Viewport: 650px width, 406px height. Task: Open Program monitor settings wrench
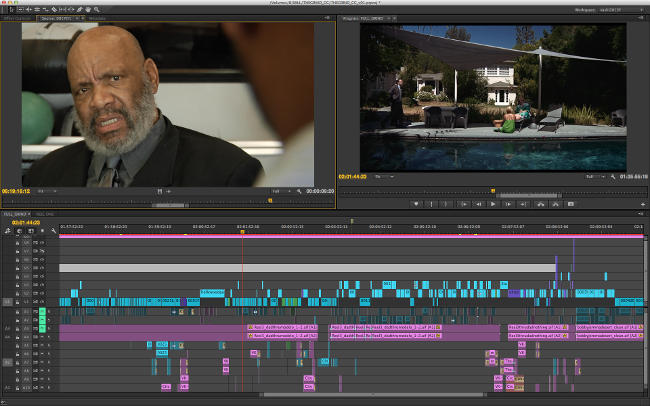click(x=613, y=177)
